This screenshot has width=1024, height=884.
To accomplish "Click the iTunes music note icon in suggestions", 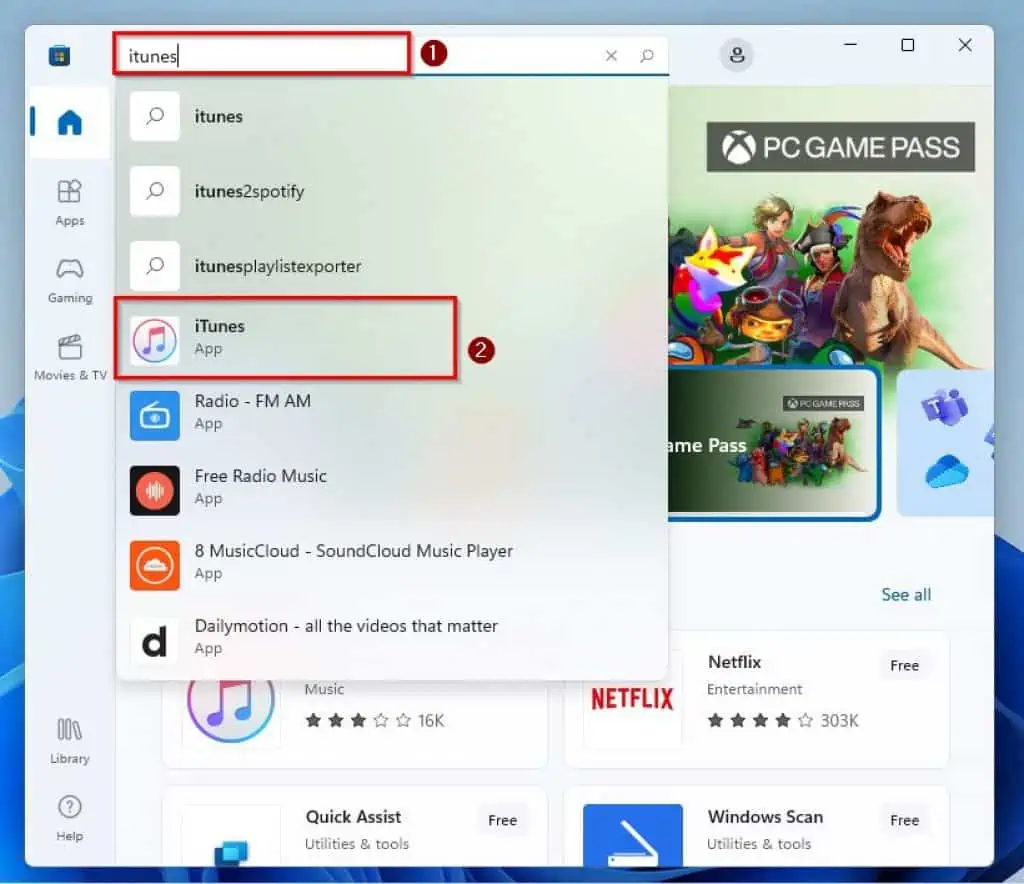I will click(x=155, y=340).
